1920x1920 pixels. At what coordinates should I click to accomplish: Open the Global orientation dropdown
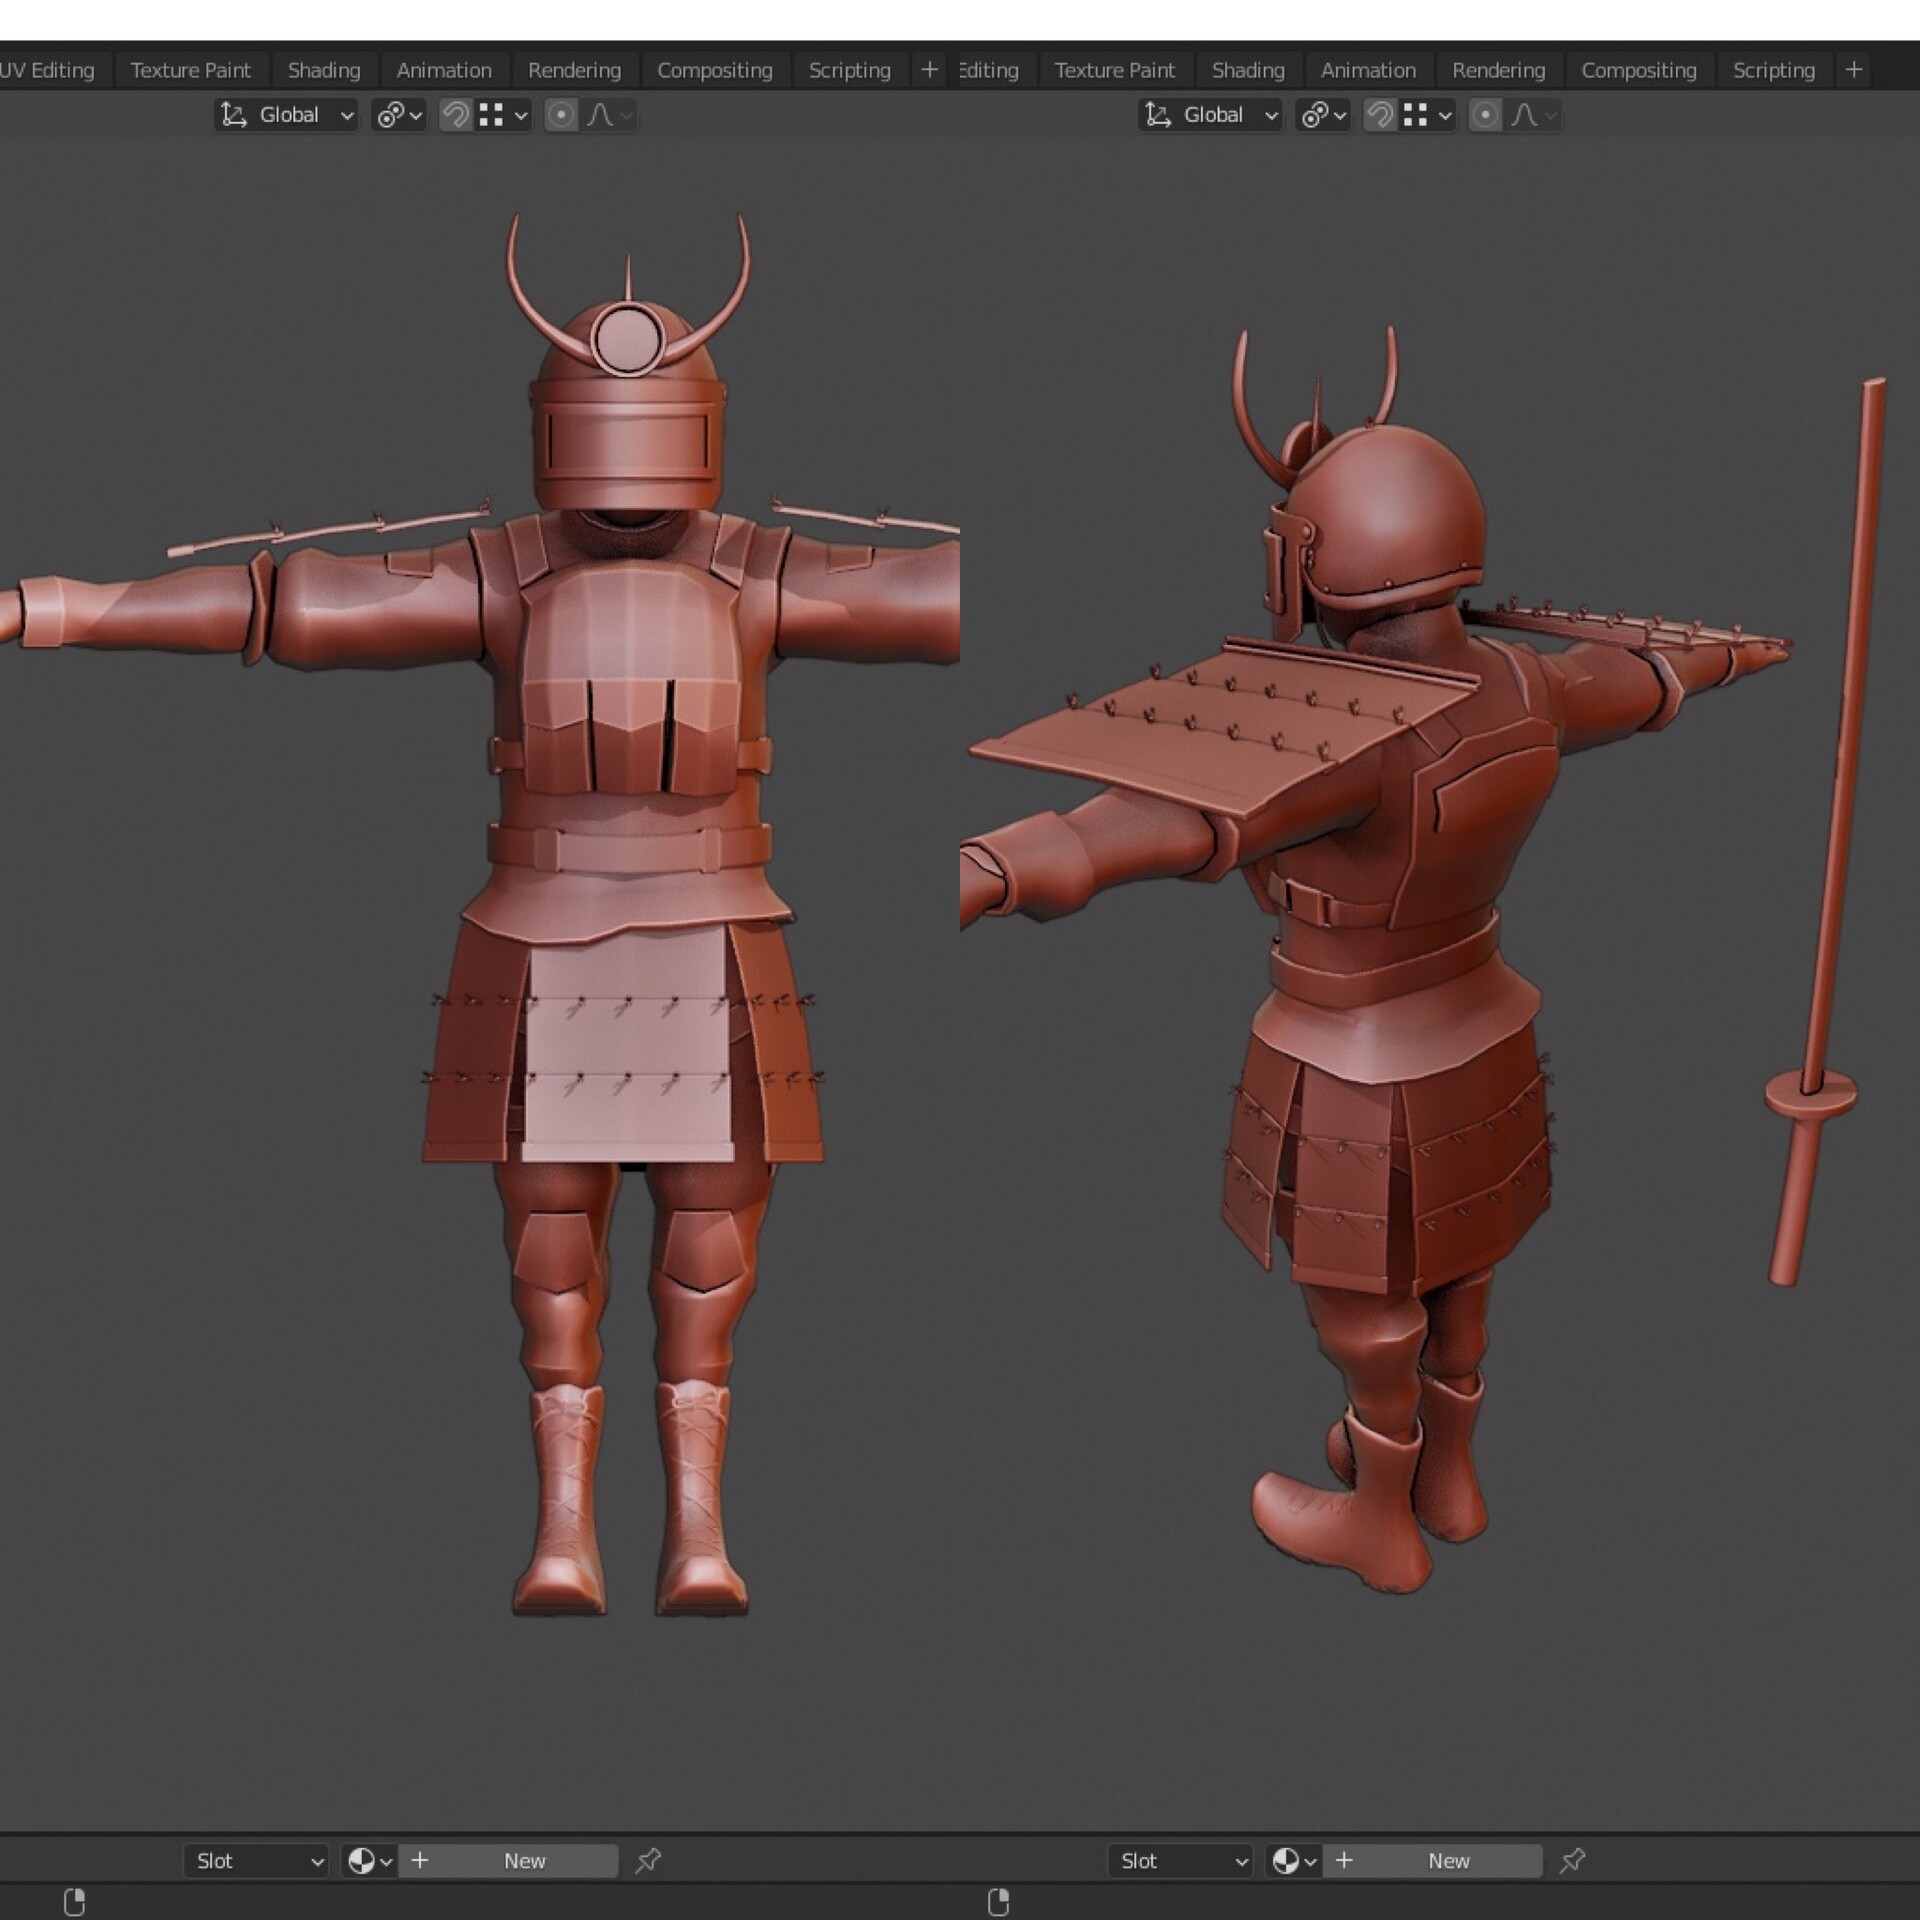click(x=285, y=114)
